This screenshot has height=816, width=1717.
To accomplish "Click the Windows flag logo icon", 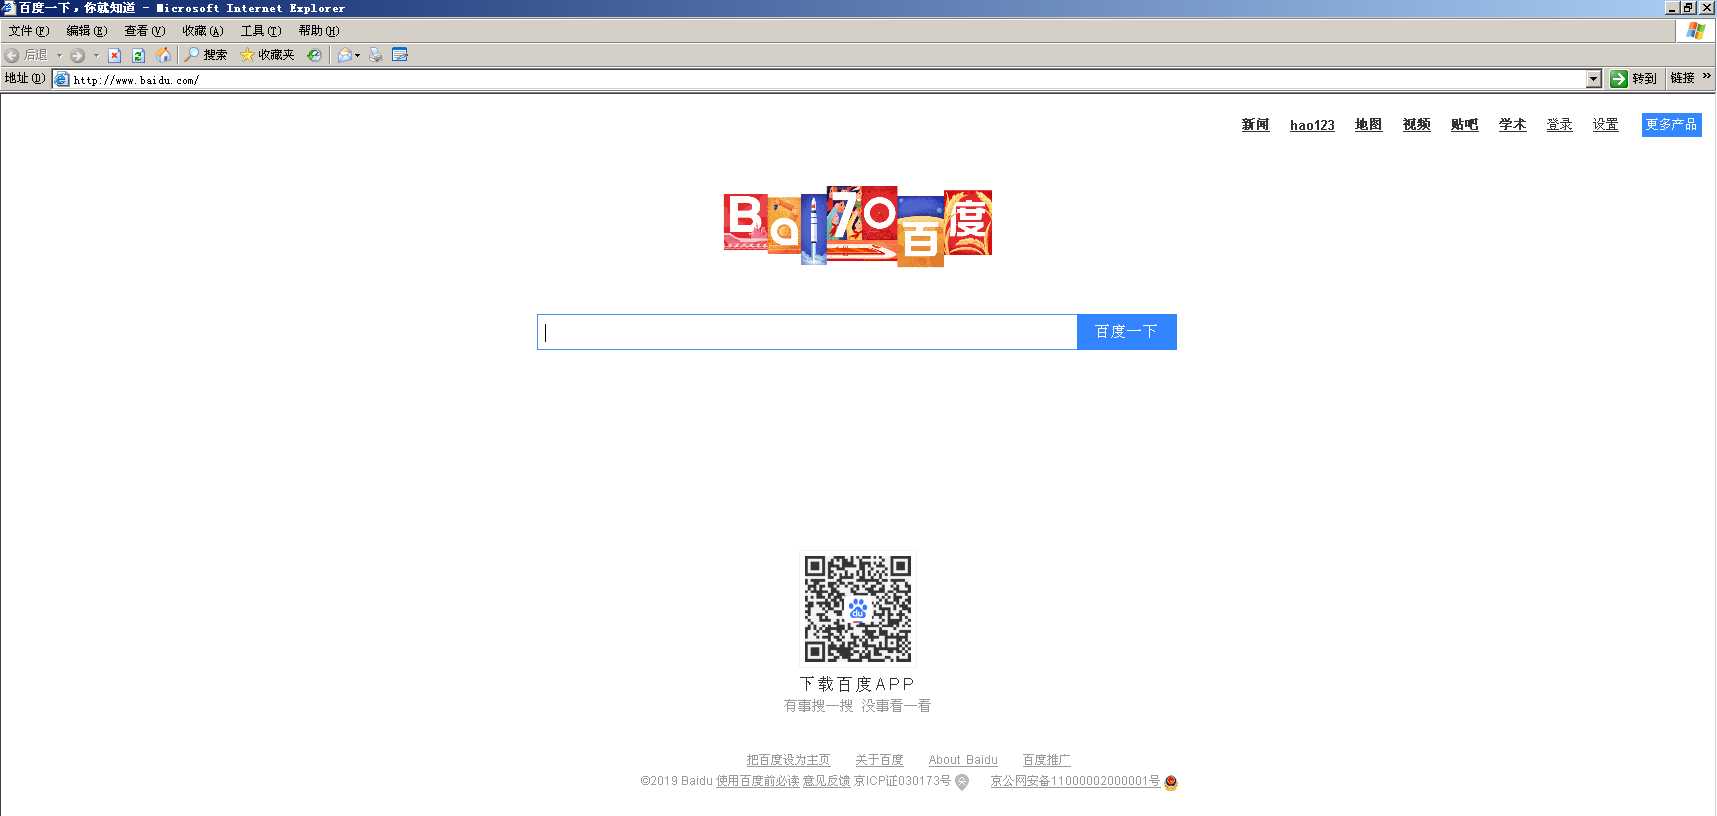I will click(1695, 31).
